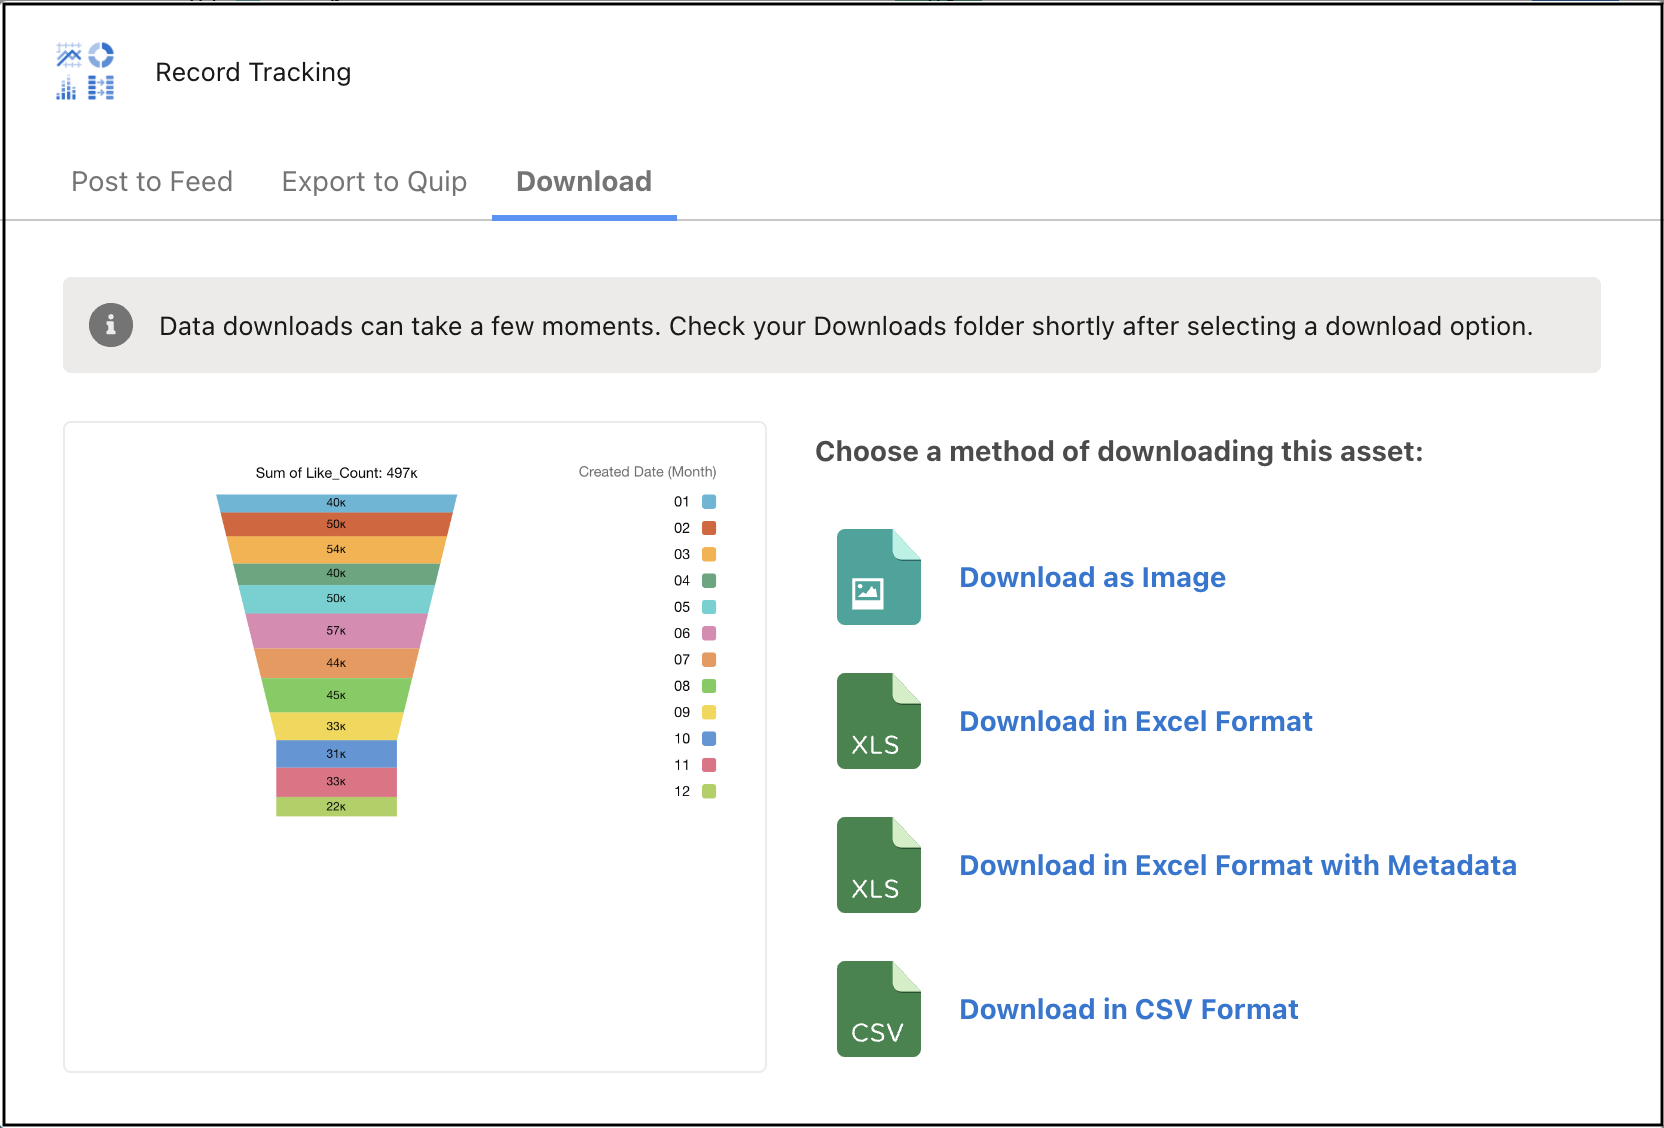
Task: Click the info icon in the notice banner
Action: pos(110,325)
